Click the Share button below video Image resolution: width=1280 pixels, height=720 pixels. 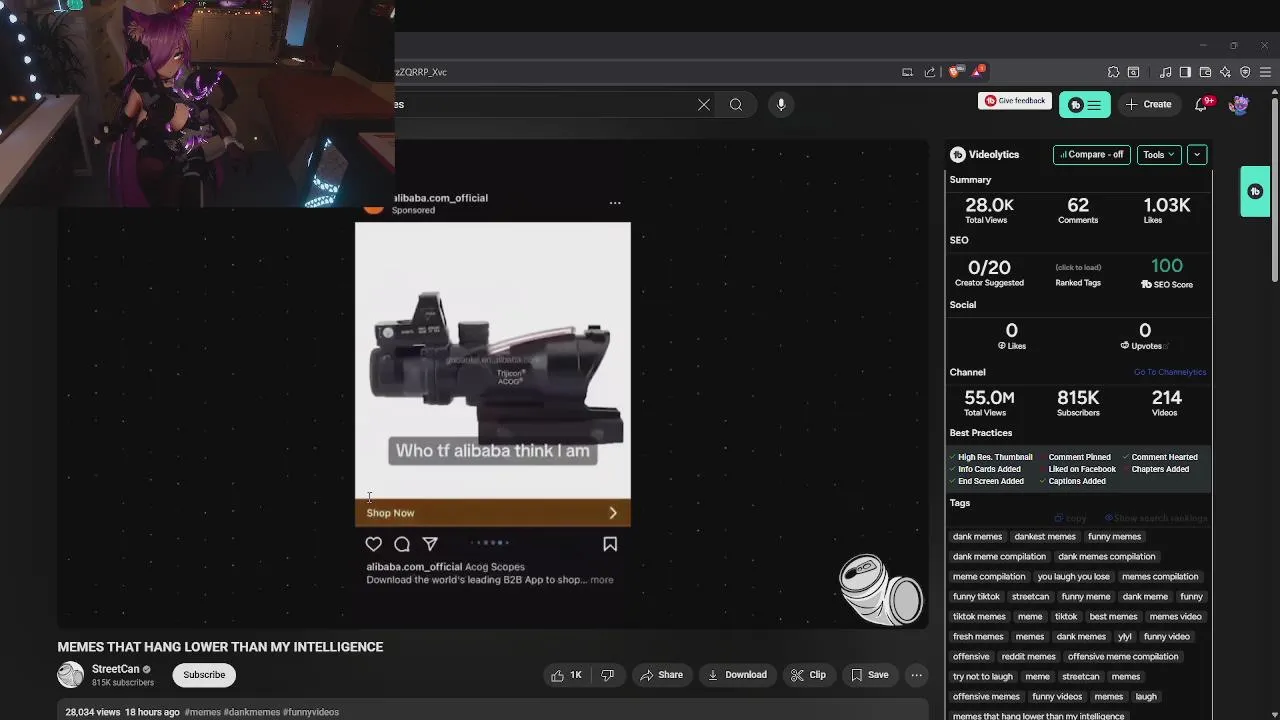pyautogui.click(x=661, y=675)
